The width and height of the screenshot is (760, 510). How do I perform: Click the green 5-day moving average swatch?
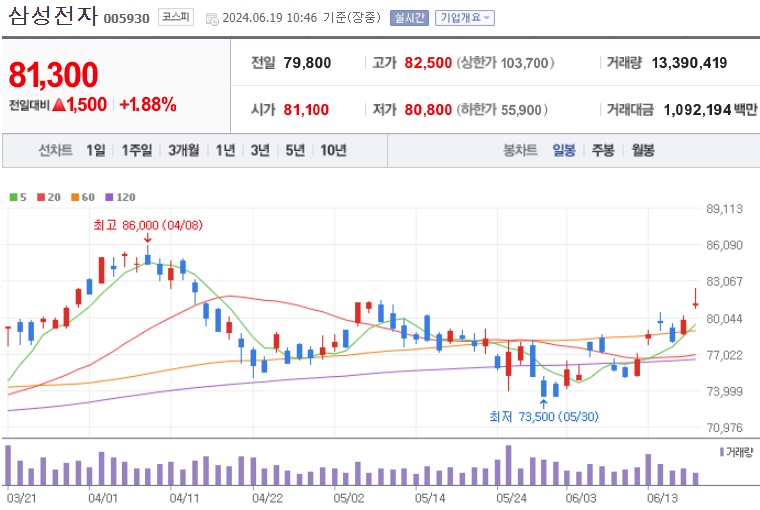pyautogui.click(x=14, y=197)
